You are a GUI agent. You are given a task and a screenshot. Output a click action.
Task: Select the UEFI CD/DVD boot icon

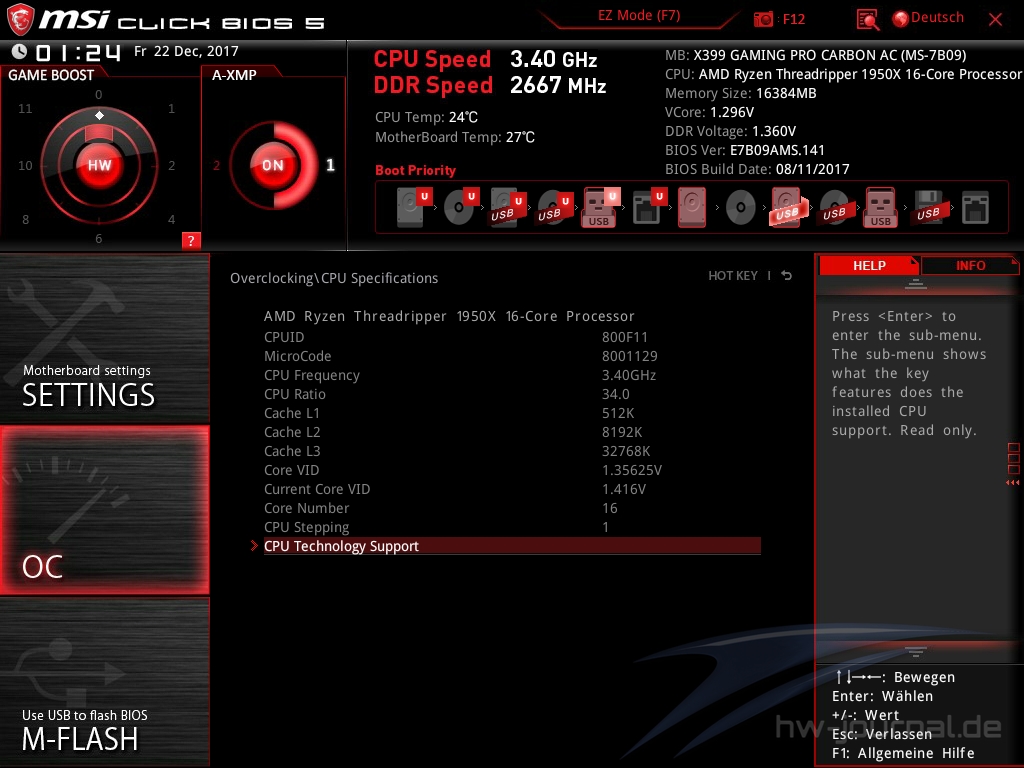[462, 207]
